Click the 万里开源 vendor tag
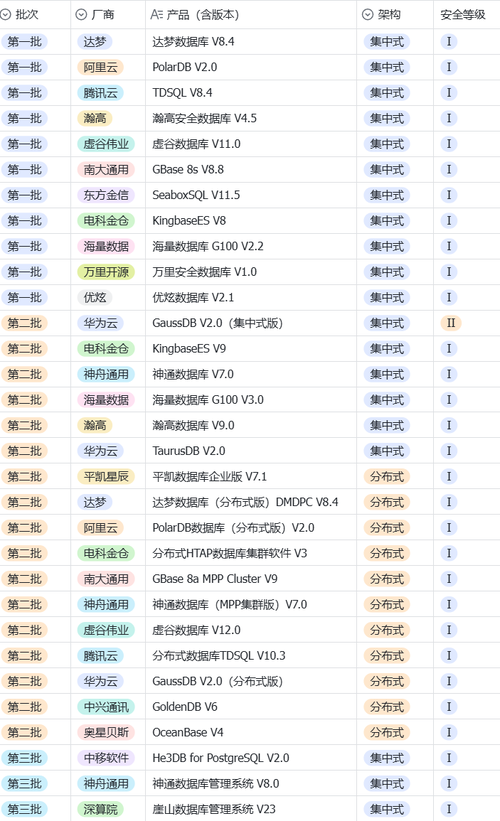The height and width of the screenshot is (821, 500). click(106, 272)
